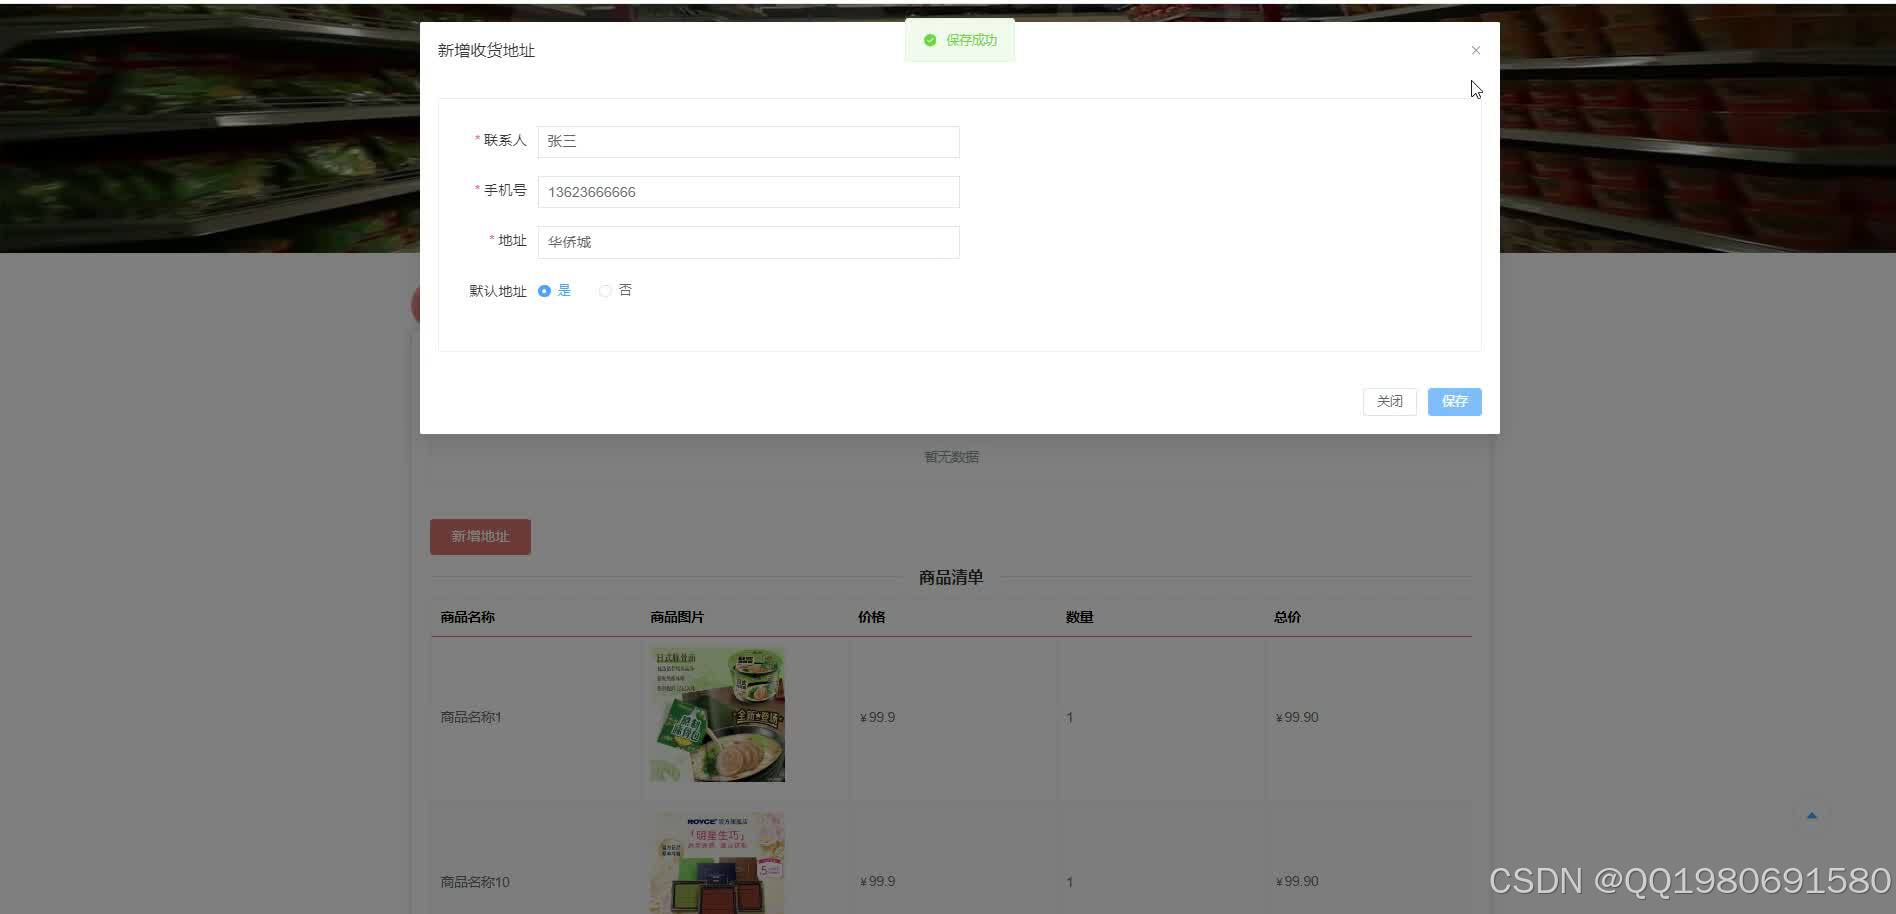Click the 商品名称10 text cell
The height and width of the screenshot is (914, 1896).
pyautogui.click(x=475, y=882)
